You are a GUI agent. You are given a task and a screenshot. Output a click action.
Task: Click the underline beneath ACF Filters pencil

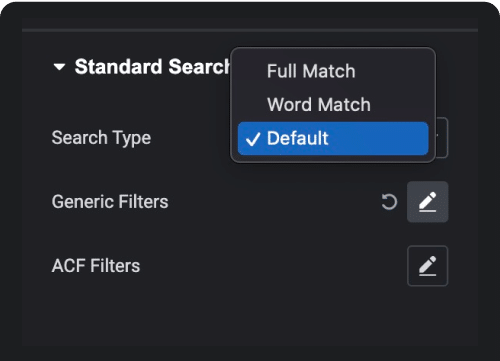(x=428, y=275)
